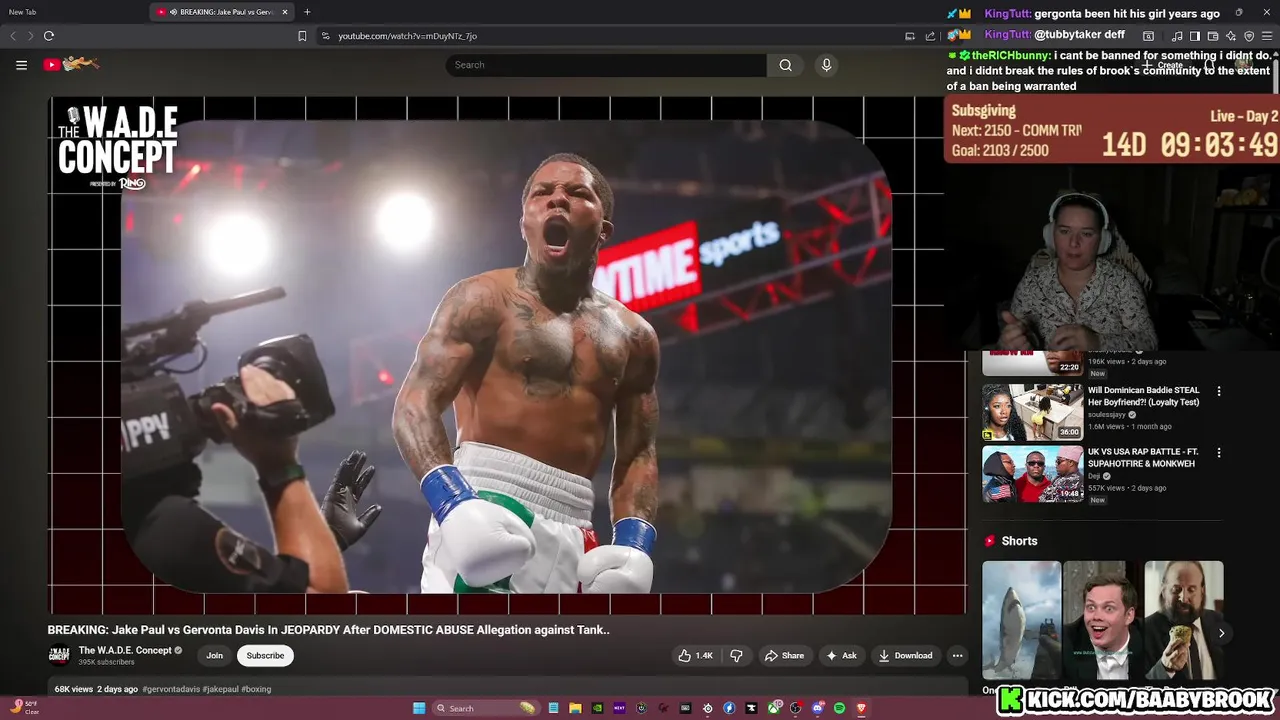Click the #jakepaul hashtag
The width and height of the screenshot is (1280, 720).
220,689
